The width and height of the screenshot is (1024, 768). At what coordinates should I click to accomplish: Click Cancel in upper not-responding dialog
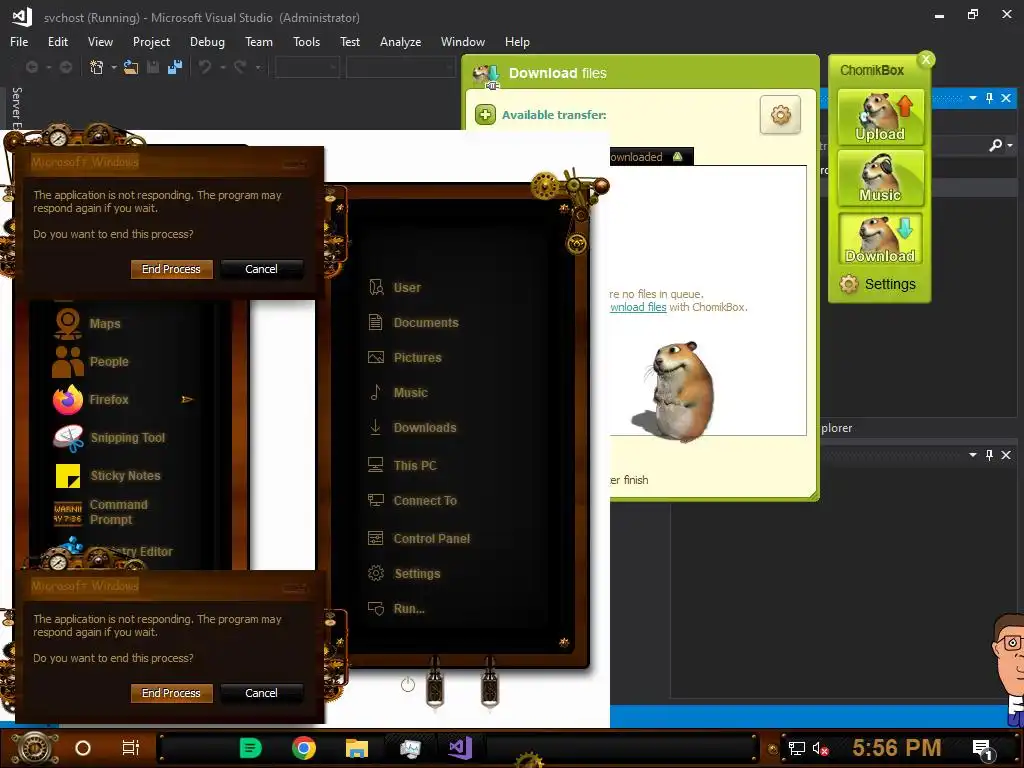coord(261,269)
